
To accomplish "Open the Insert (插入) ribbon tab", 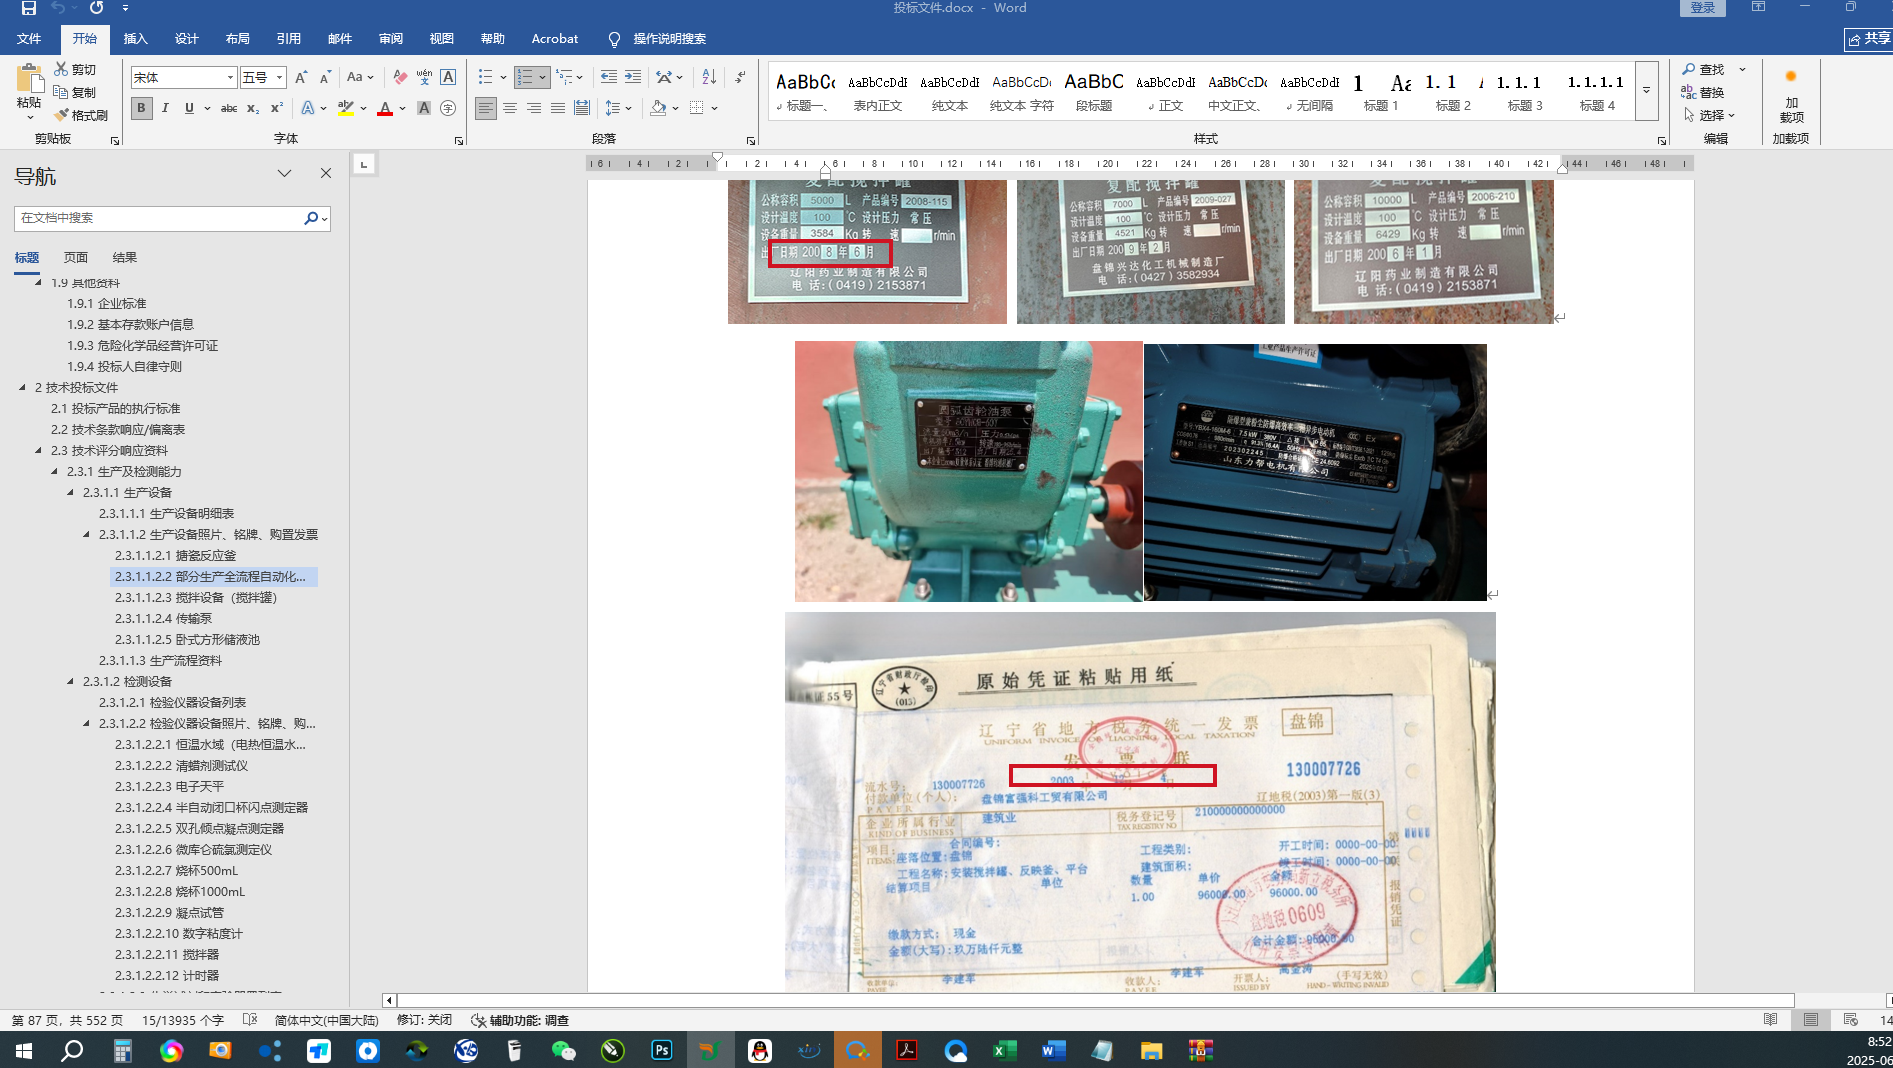I will point(135,39).
